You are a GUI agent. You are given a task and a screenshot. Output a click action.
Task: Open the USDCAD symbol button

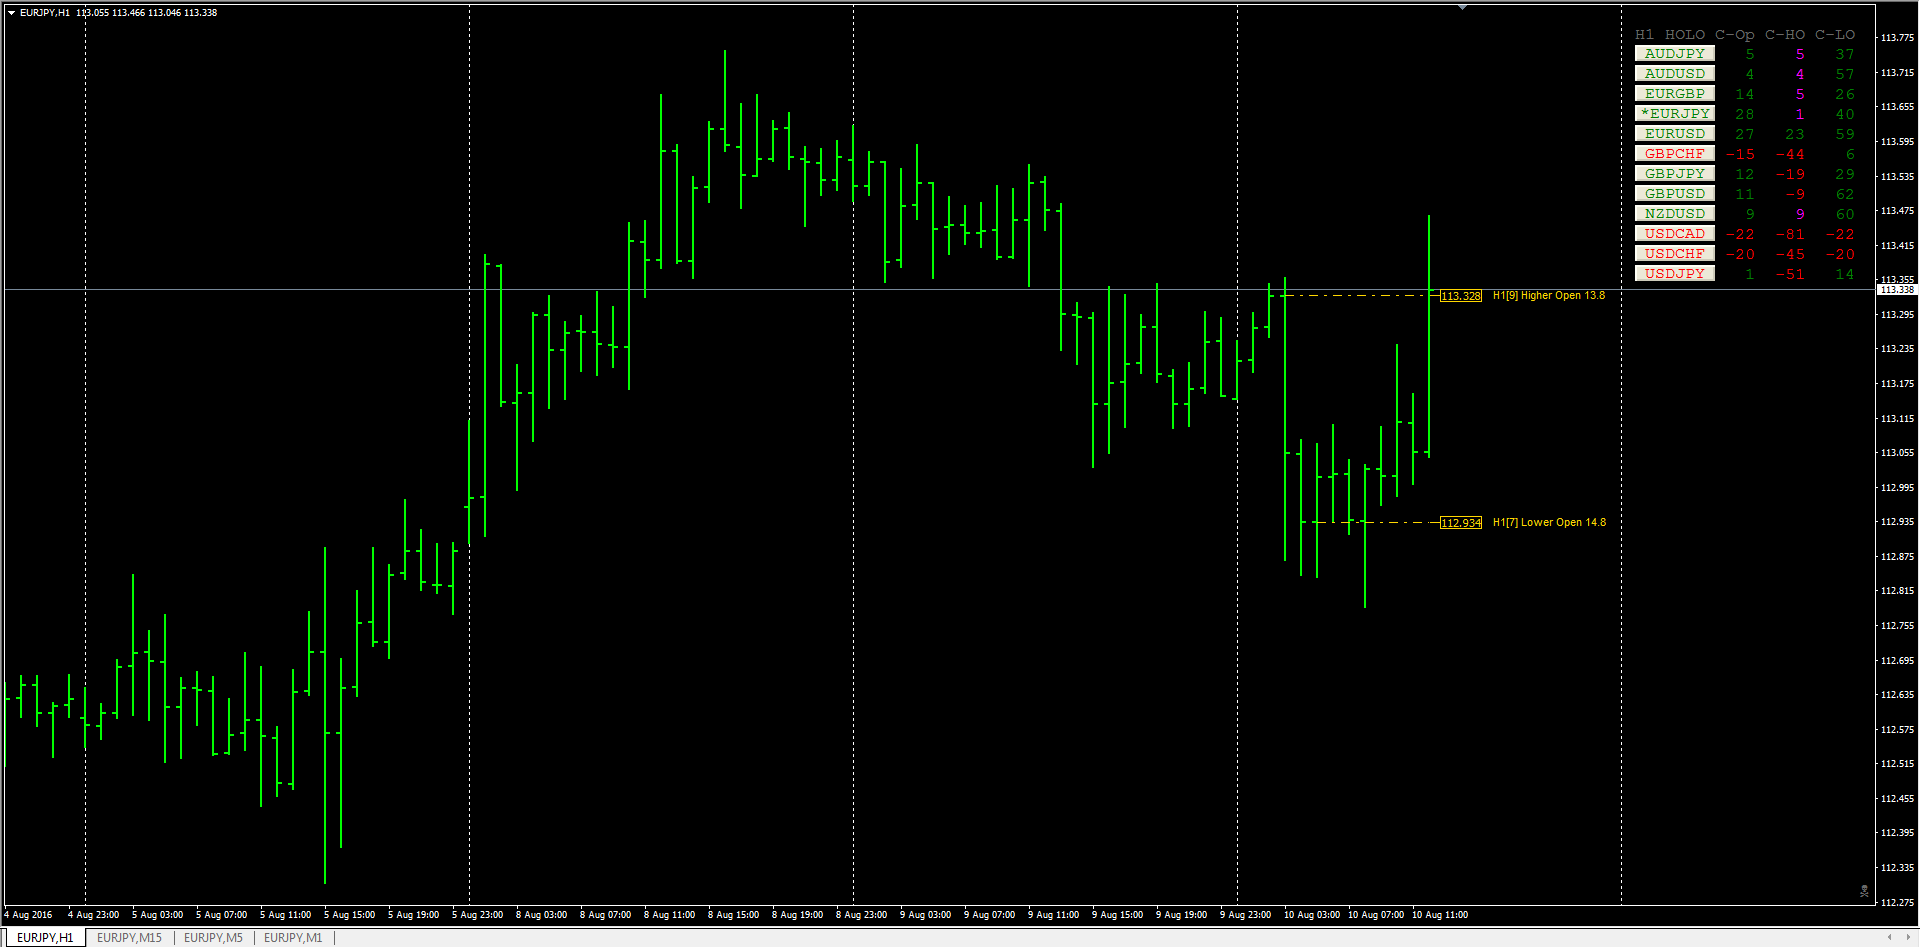click(1675, 234)
